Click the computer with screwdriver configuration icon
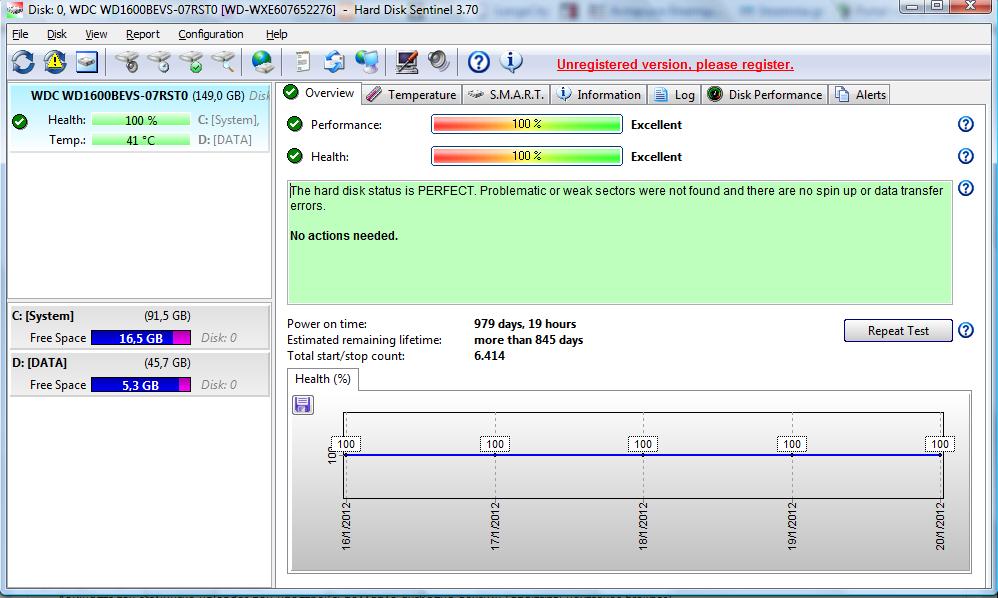Viewport: 998px width, 598px height. point(407,62)
